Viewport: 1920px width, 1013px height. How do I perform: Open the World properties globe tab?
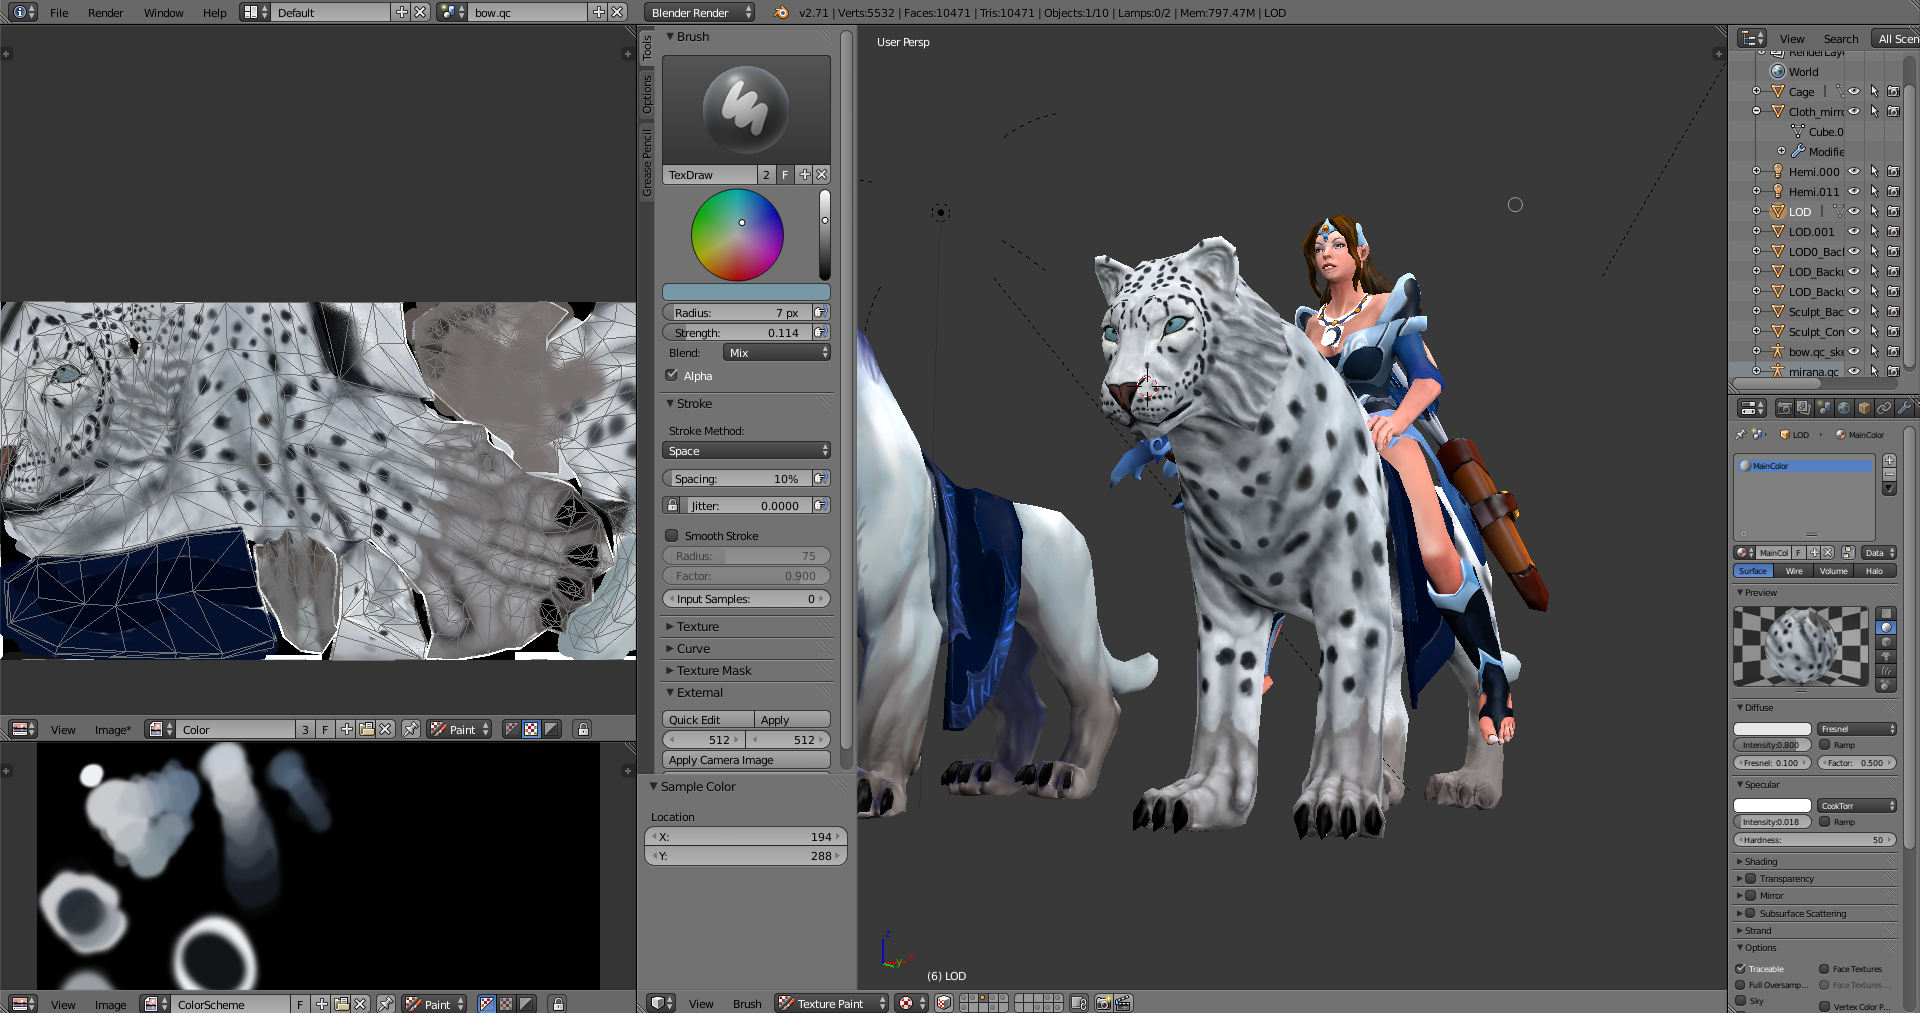pos(1844,408)
